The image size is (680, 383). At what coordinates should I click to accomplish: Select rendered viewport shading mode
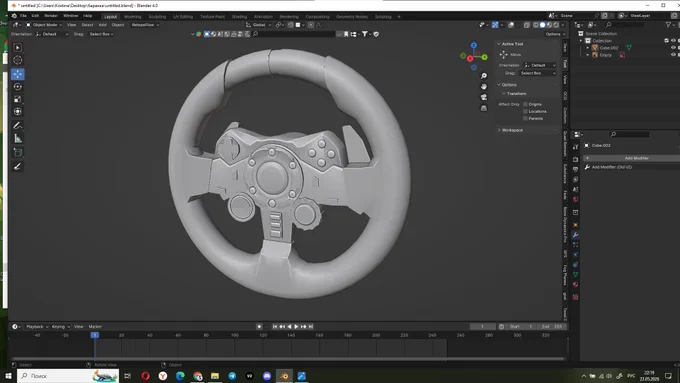556,25
